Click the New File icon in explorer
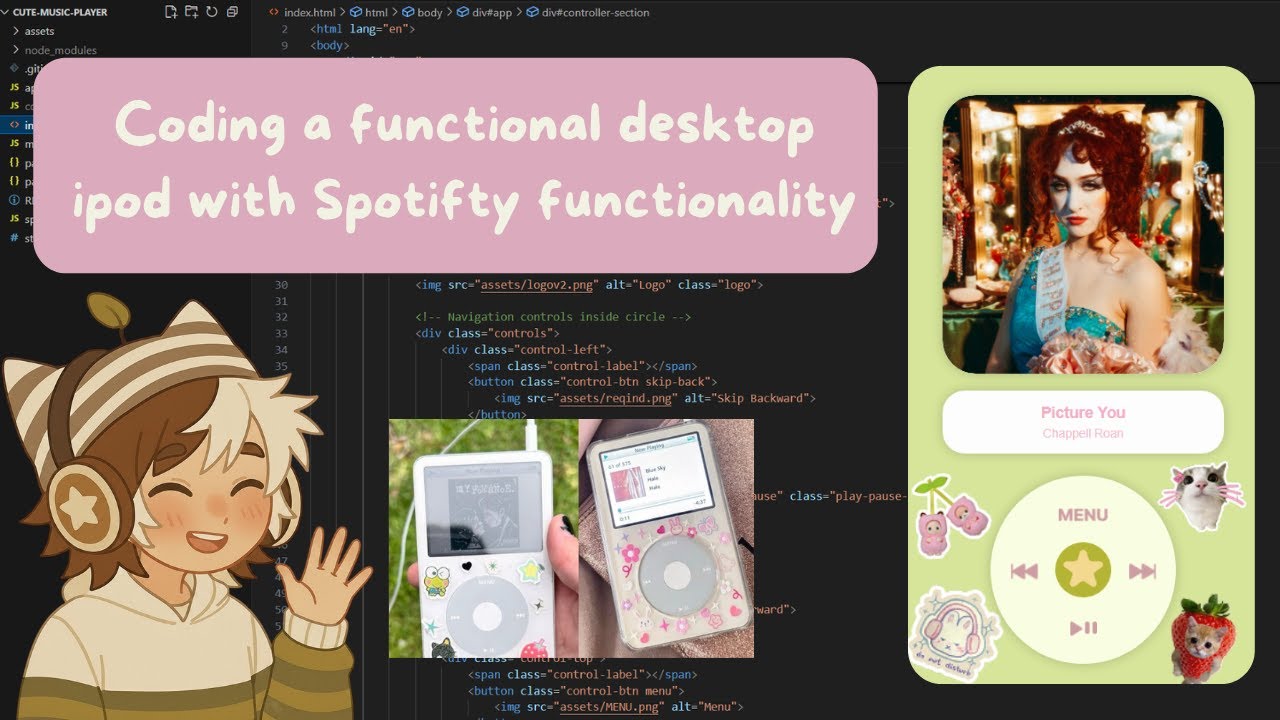1280x720 pixels. (171, 12)
